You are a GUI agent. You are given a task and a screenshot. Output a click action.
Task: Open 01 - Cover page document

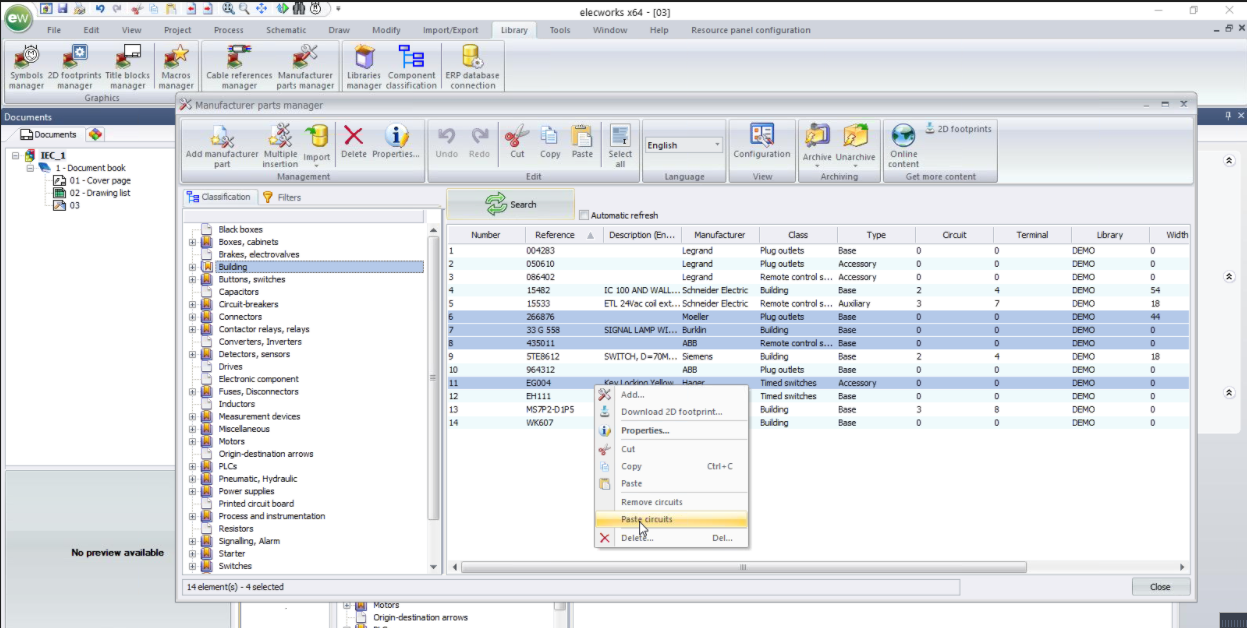tap(100, 181)
